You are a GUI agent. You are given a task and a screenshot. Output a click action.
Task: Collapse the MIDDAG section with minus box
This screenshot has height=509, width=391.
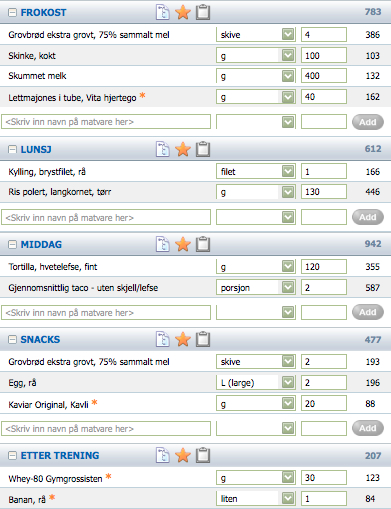coord(12,244)
